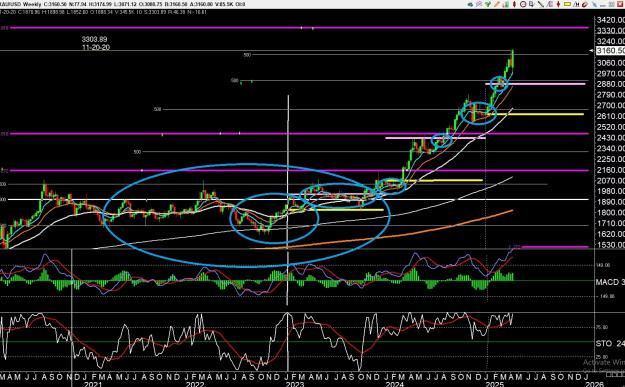
Task: Click the bright red diamond icon beside yellow rectangle
Action: [558, 4]
